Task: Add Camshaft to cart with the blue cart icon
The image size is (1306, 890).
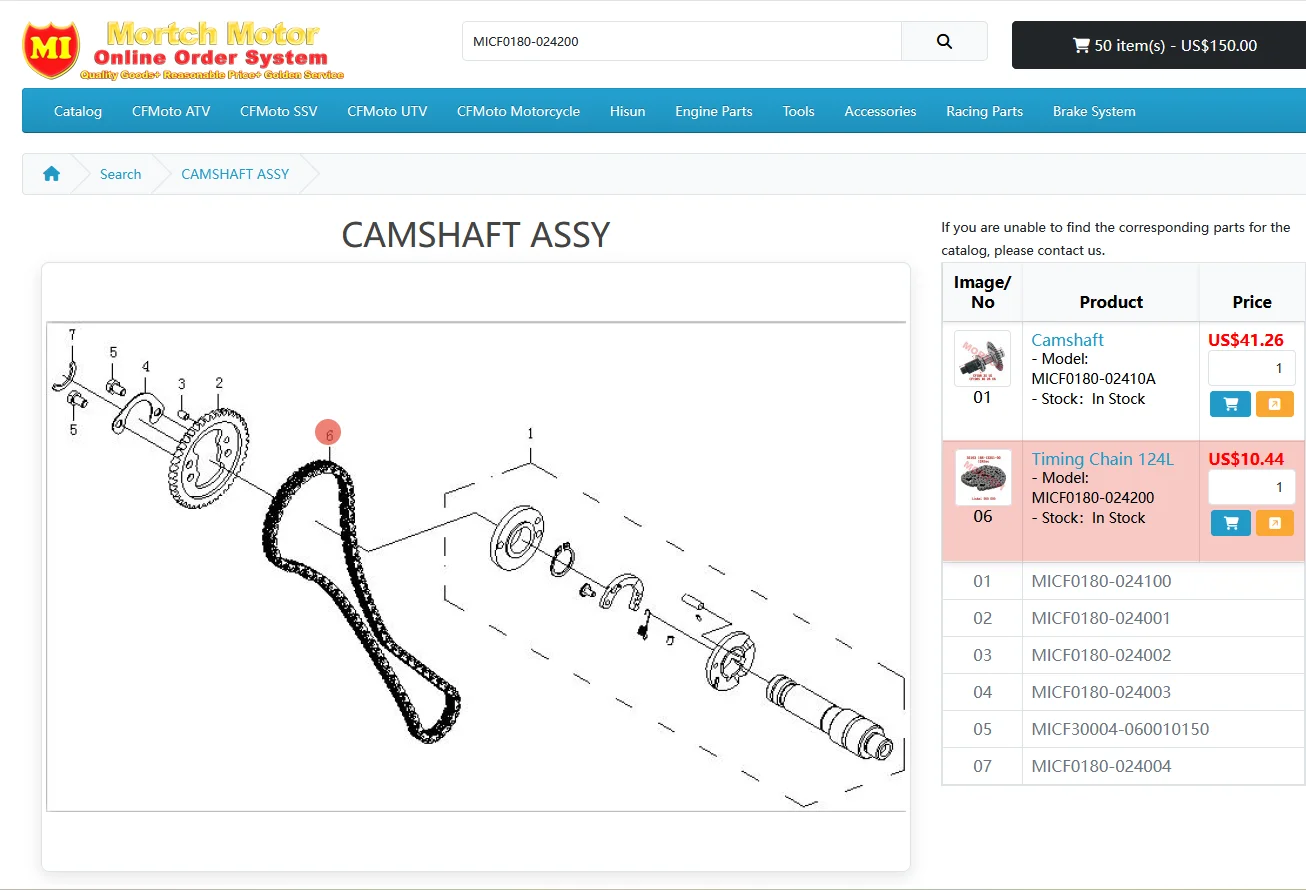Action: click(1230, 404)
